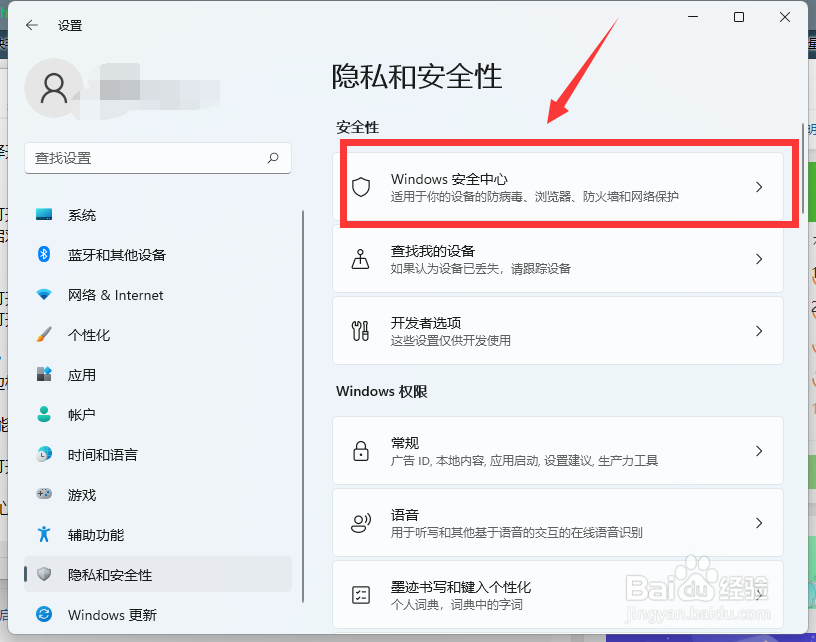Image resolution: width=816 pixels, height=642 pixels.
Task: Open Windows 更新 settings category
Action: click(158, 614)
